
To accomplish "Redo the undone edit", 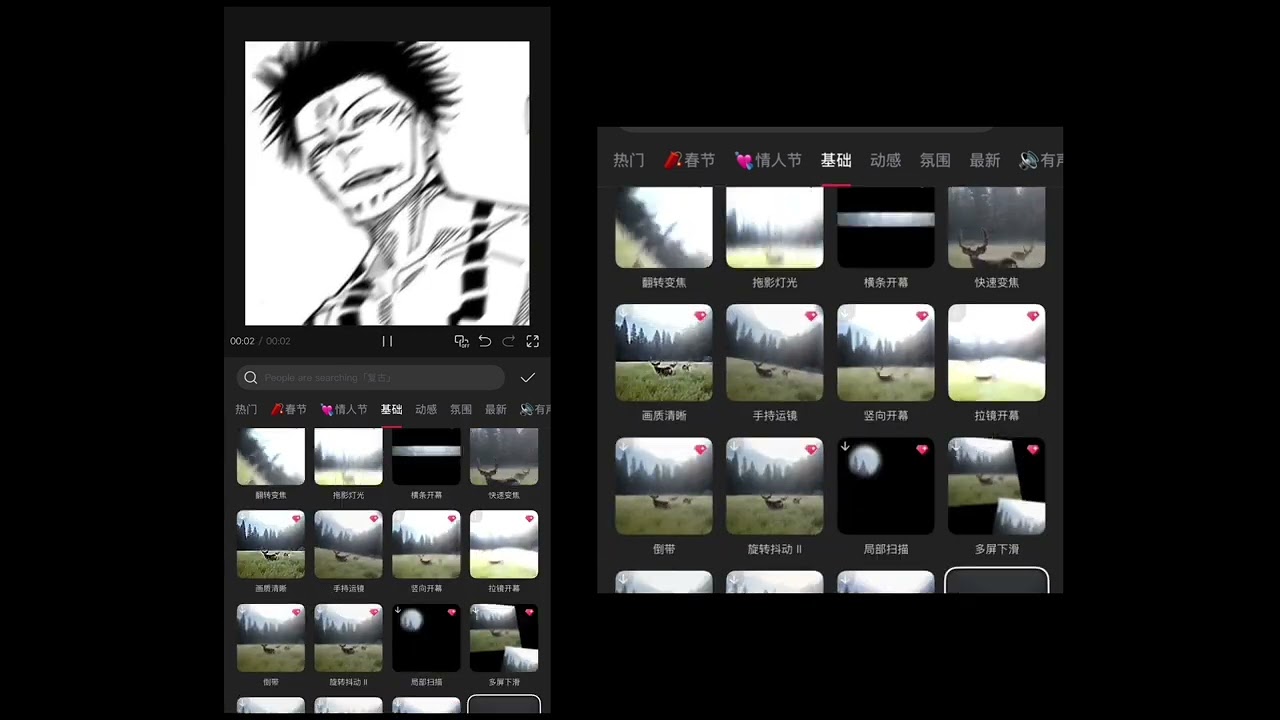I will (509, 341).
